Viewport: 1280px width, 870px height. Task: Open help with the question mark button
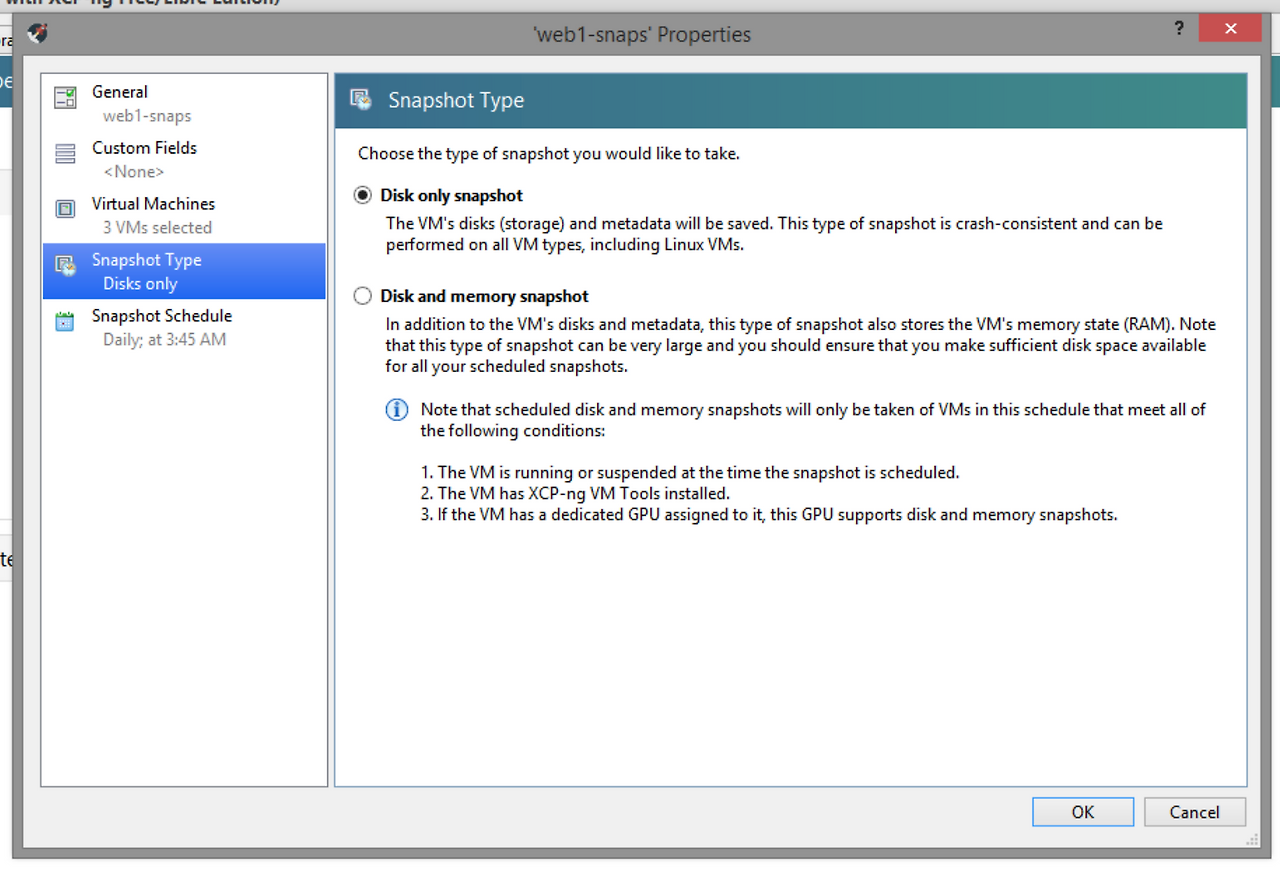click(1179, 29)
